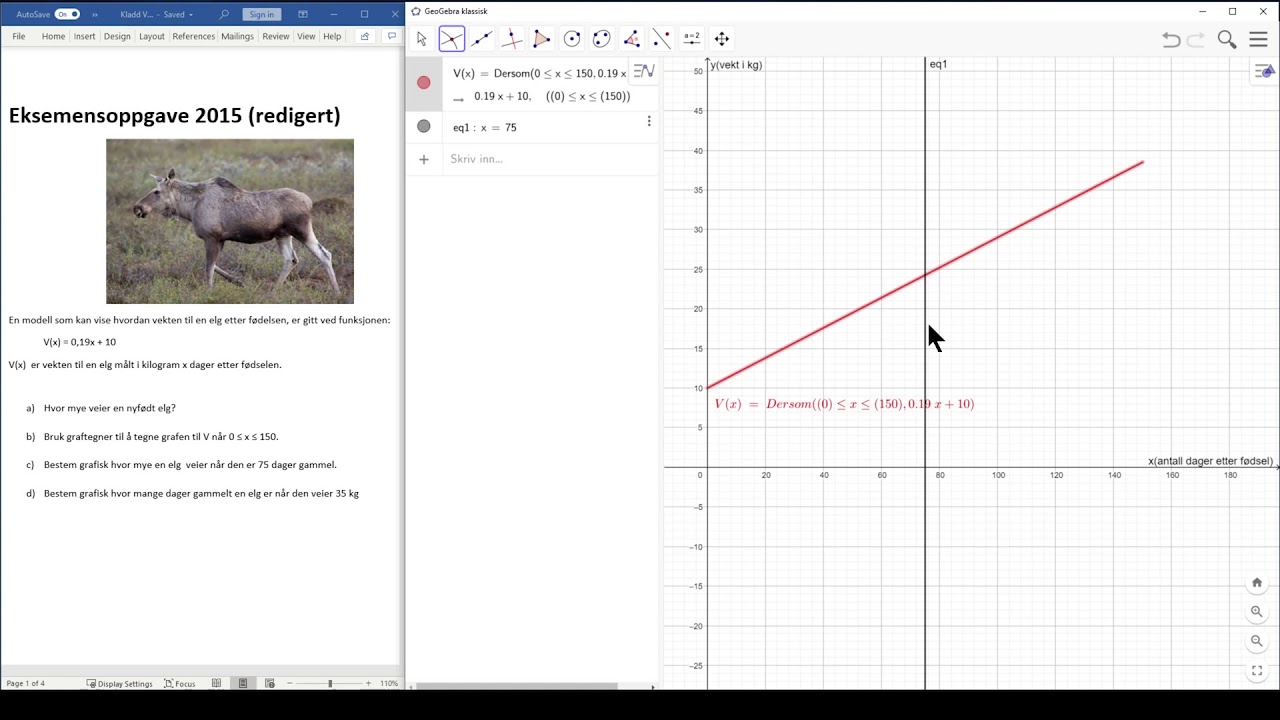Click the algebra view horizontal scrollbar
This screenshot has width=1280, height=720.
coord(517,686)
